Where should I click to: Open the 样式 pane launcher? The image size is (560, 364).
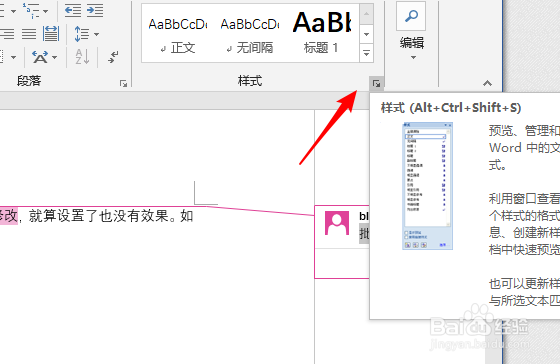pyautogui.click(x=376, y=84)
